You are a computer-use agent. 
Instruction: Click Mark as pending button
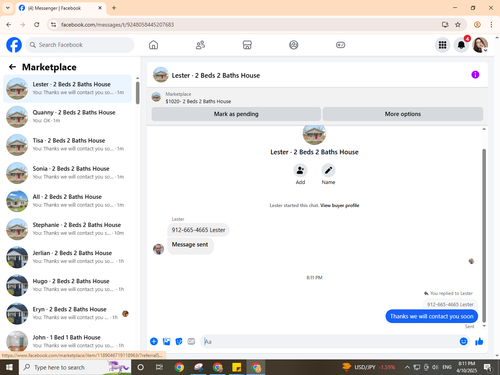(236, 114)
